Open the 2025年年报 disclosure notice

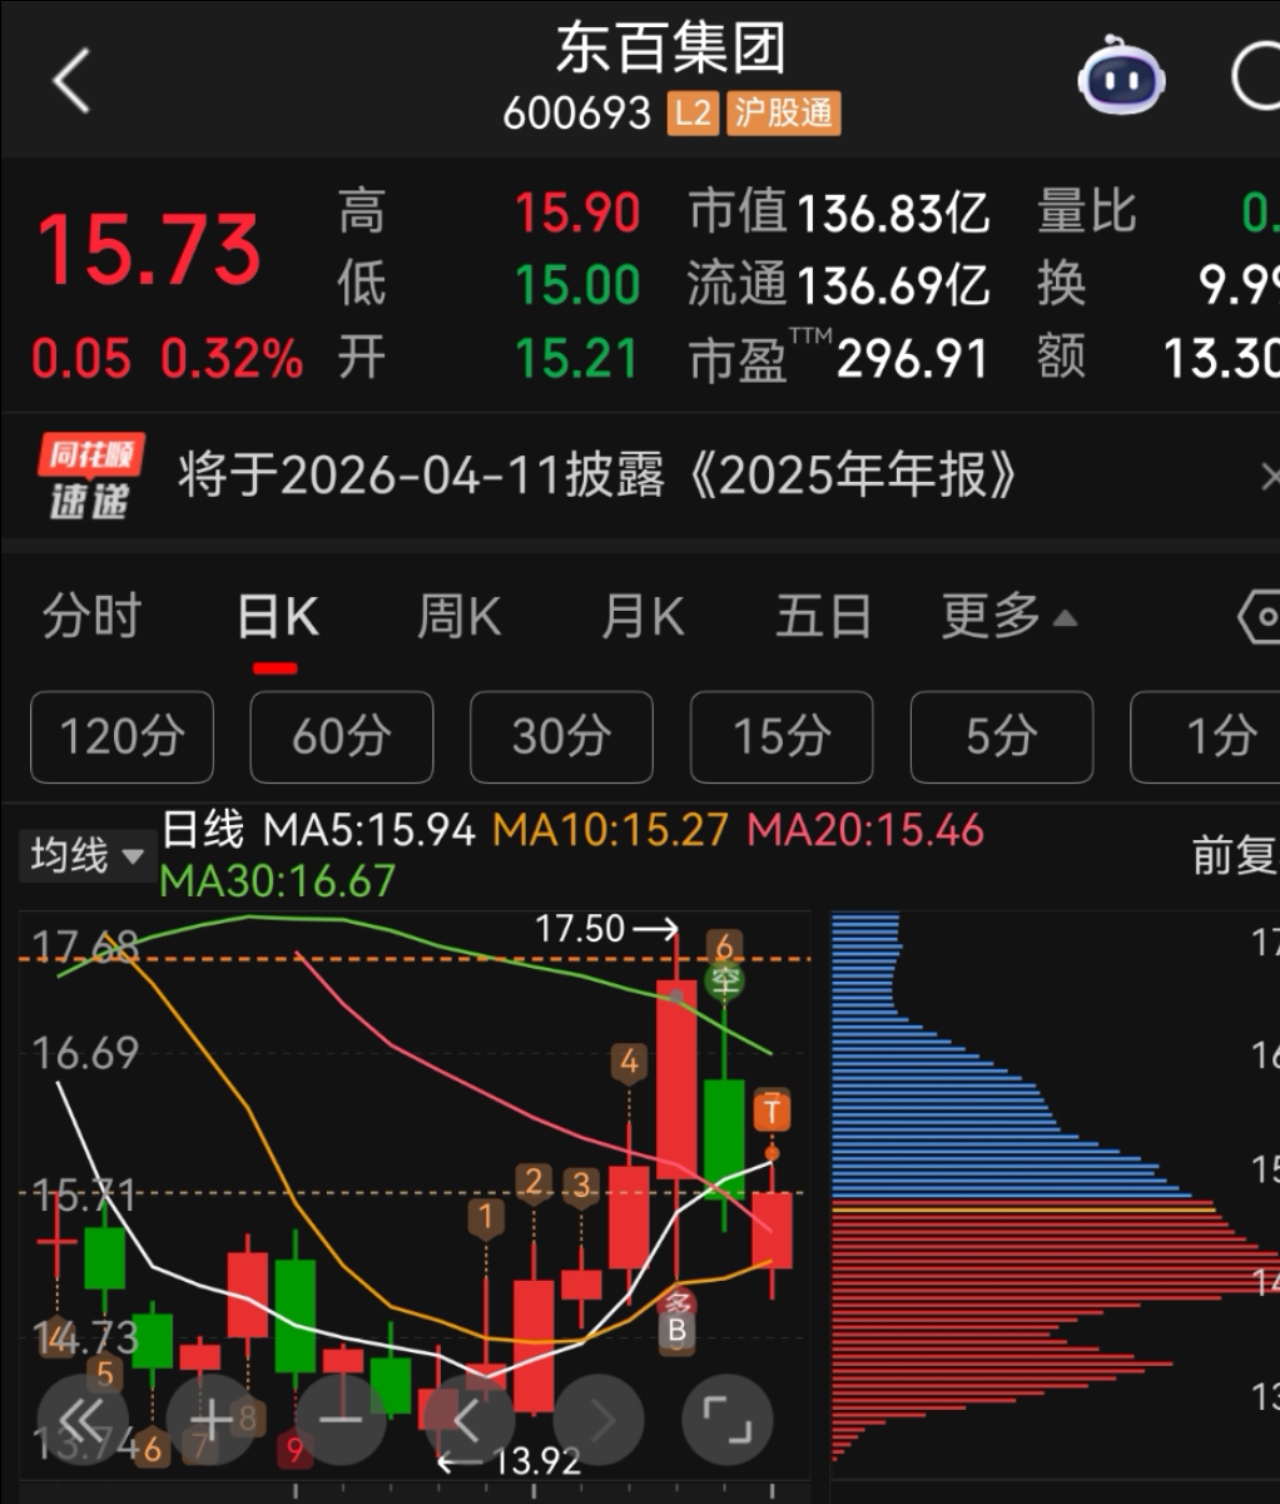597,475
